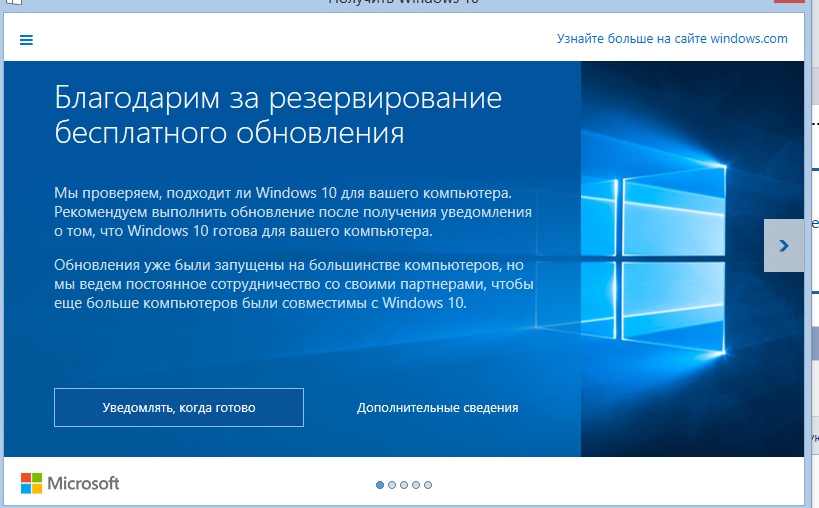Image resolution: width=819 pixels, height=508 pixels.
Task: Open link Узнайте больше на сайте windows.com
Action: pos(672,39)
